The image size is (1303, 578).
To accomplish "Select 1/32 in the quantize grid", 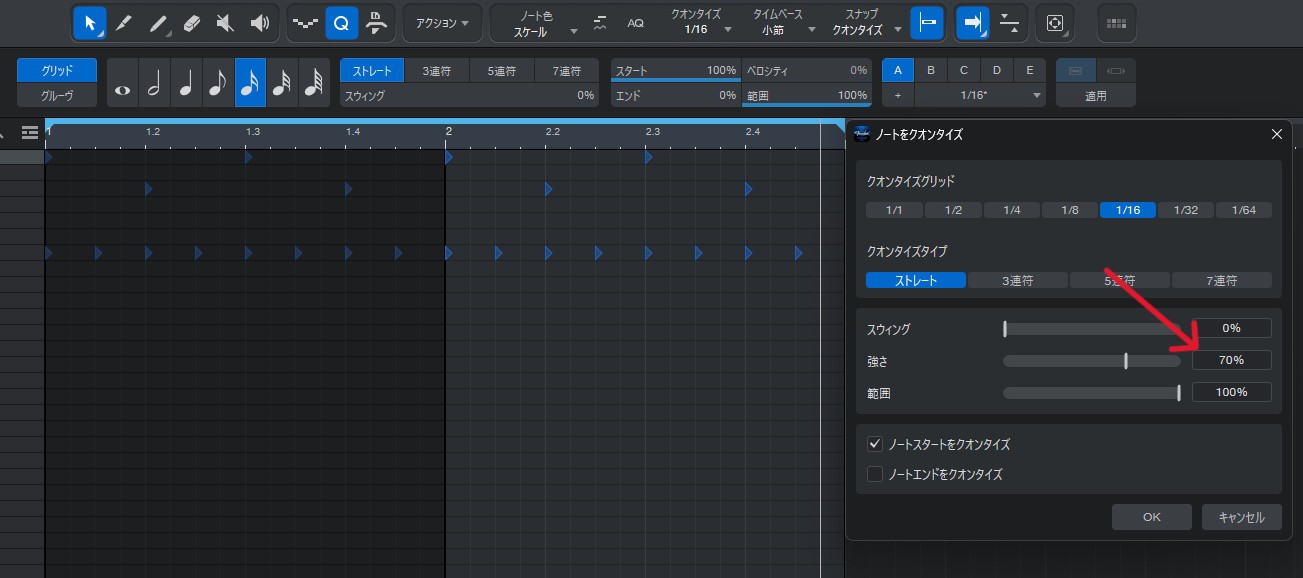I will click(x=1185, y=210).
